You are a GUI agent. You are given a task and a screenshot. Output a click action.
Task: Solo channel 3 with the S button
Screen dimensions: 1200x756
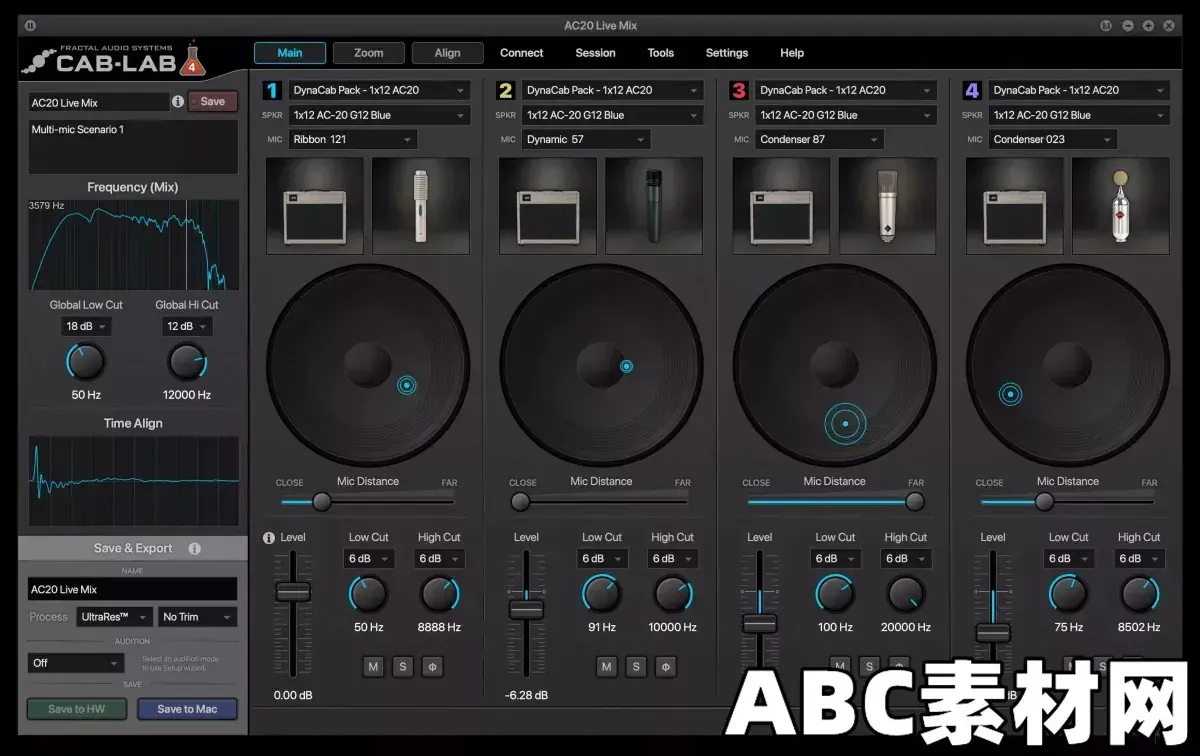(x=869, y=666)
